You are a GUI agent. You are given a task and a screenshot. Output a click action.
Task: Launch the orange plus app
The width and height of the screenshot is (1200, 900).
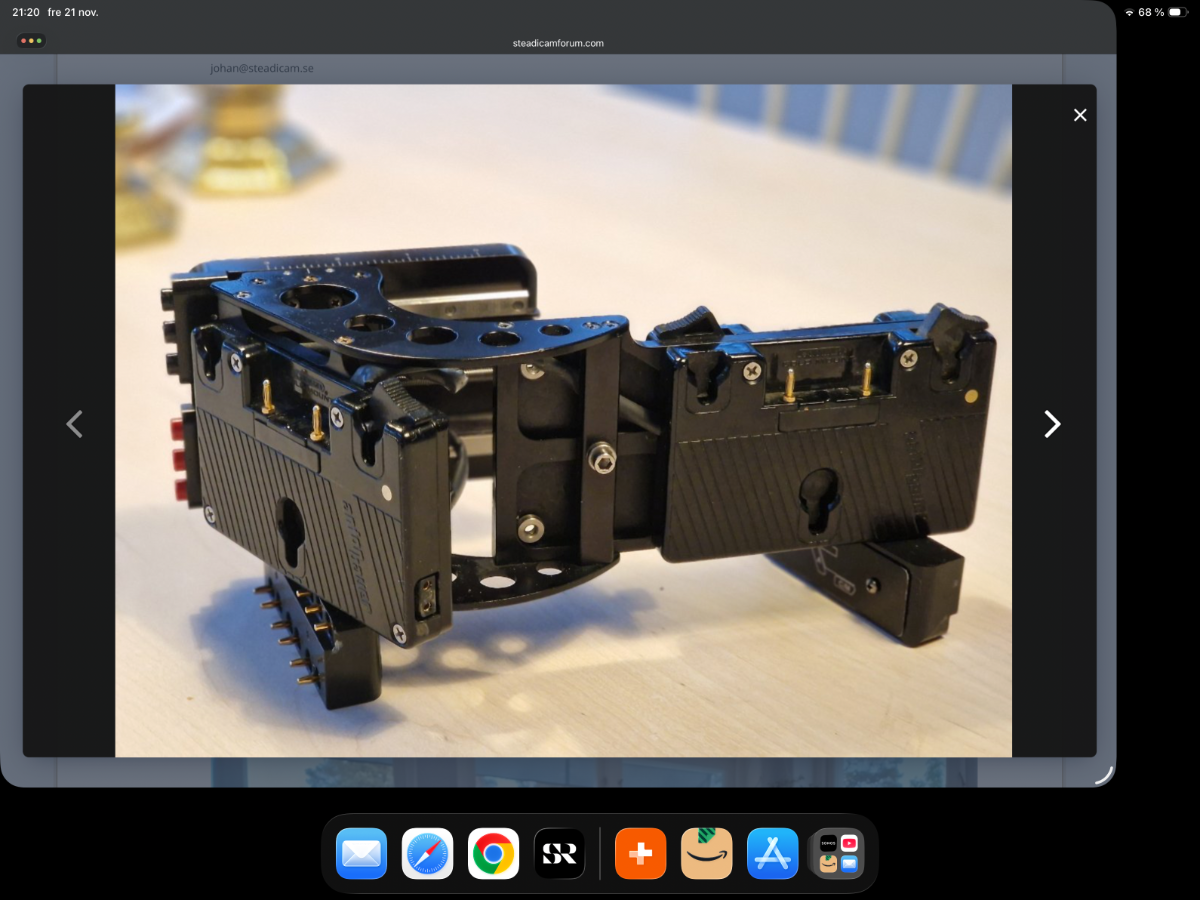coord(640,853)
